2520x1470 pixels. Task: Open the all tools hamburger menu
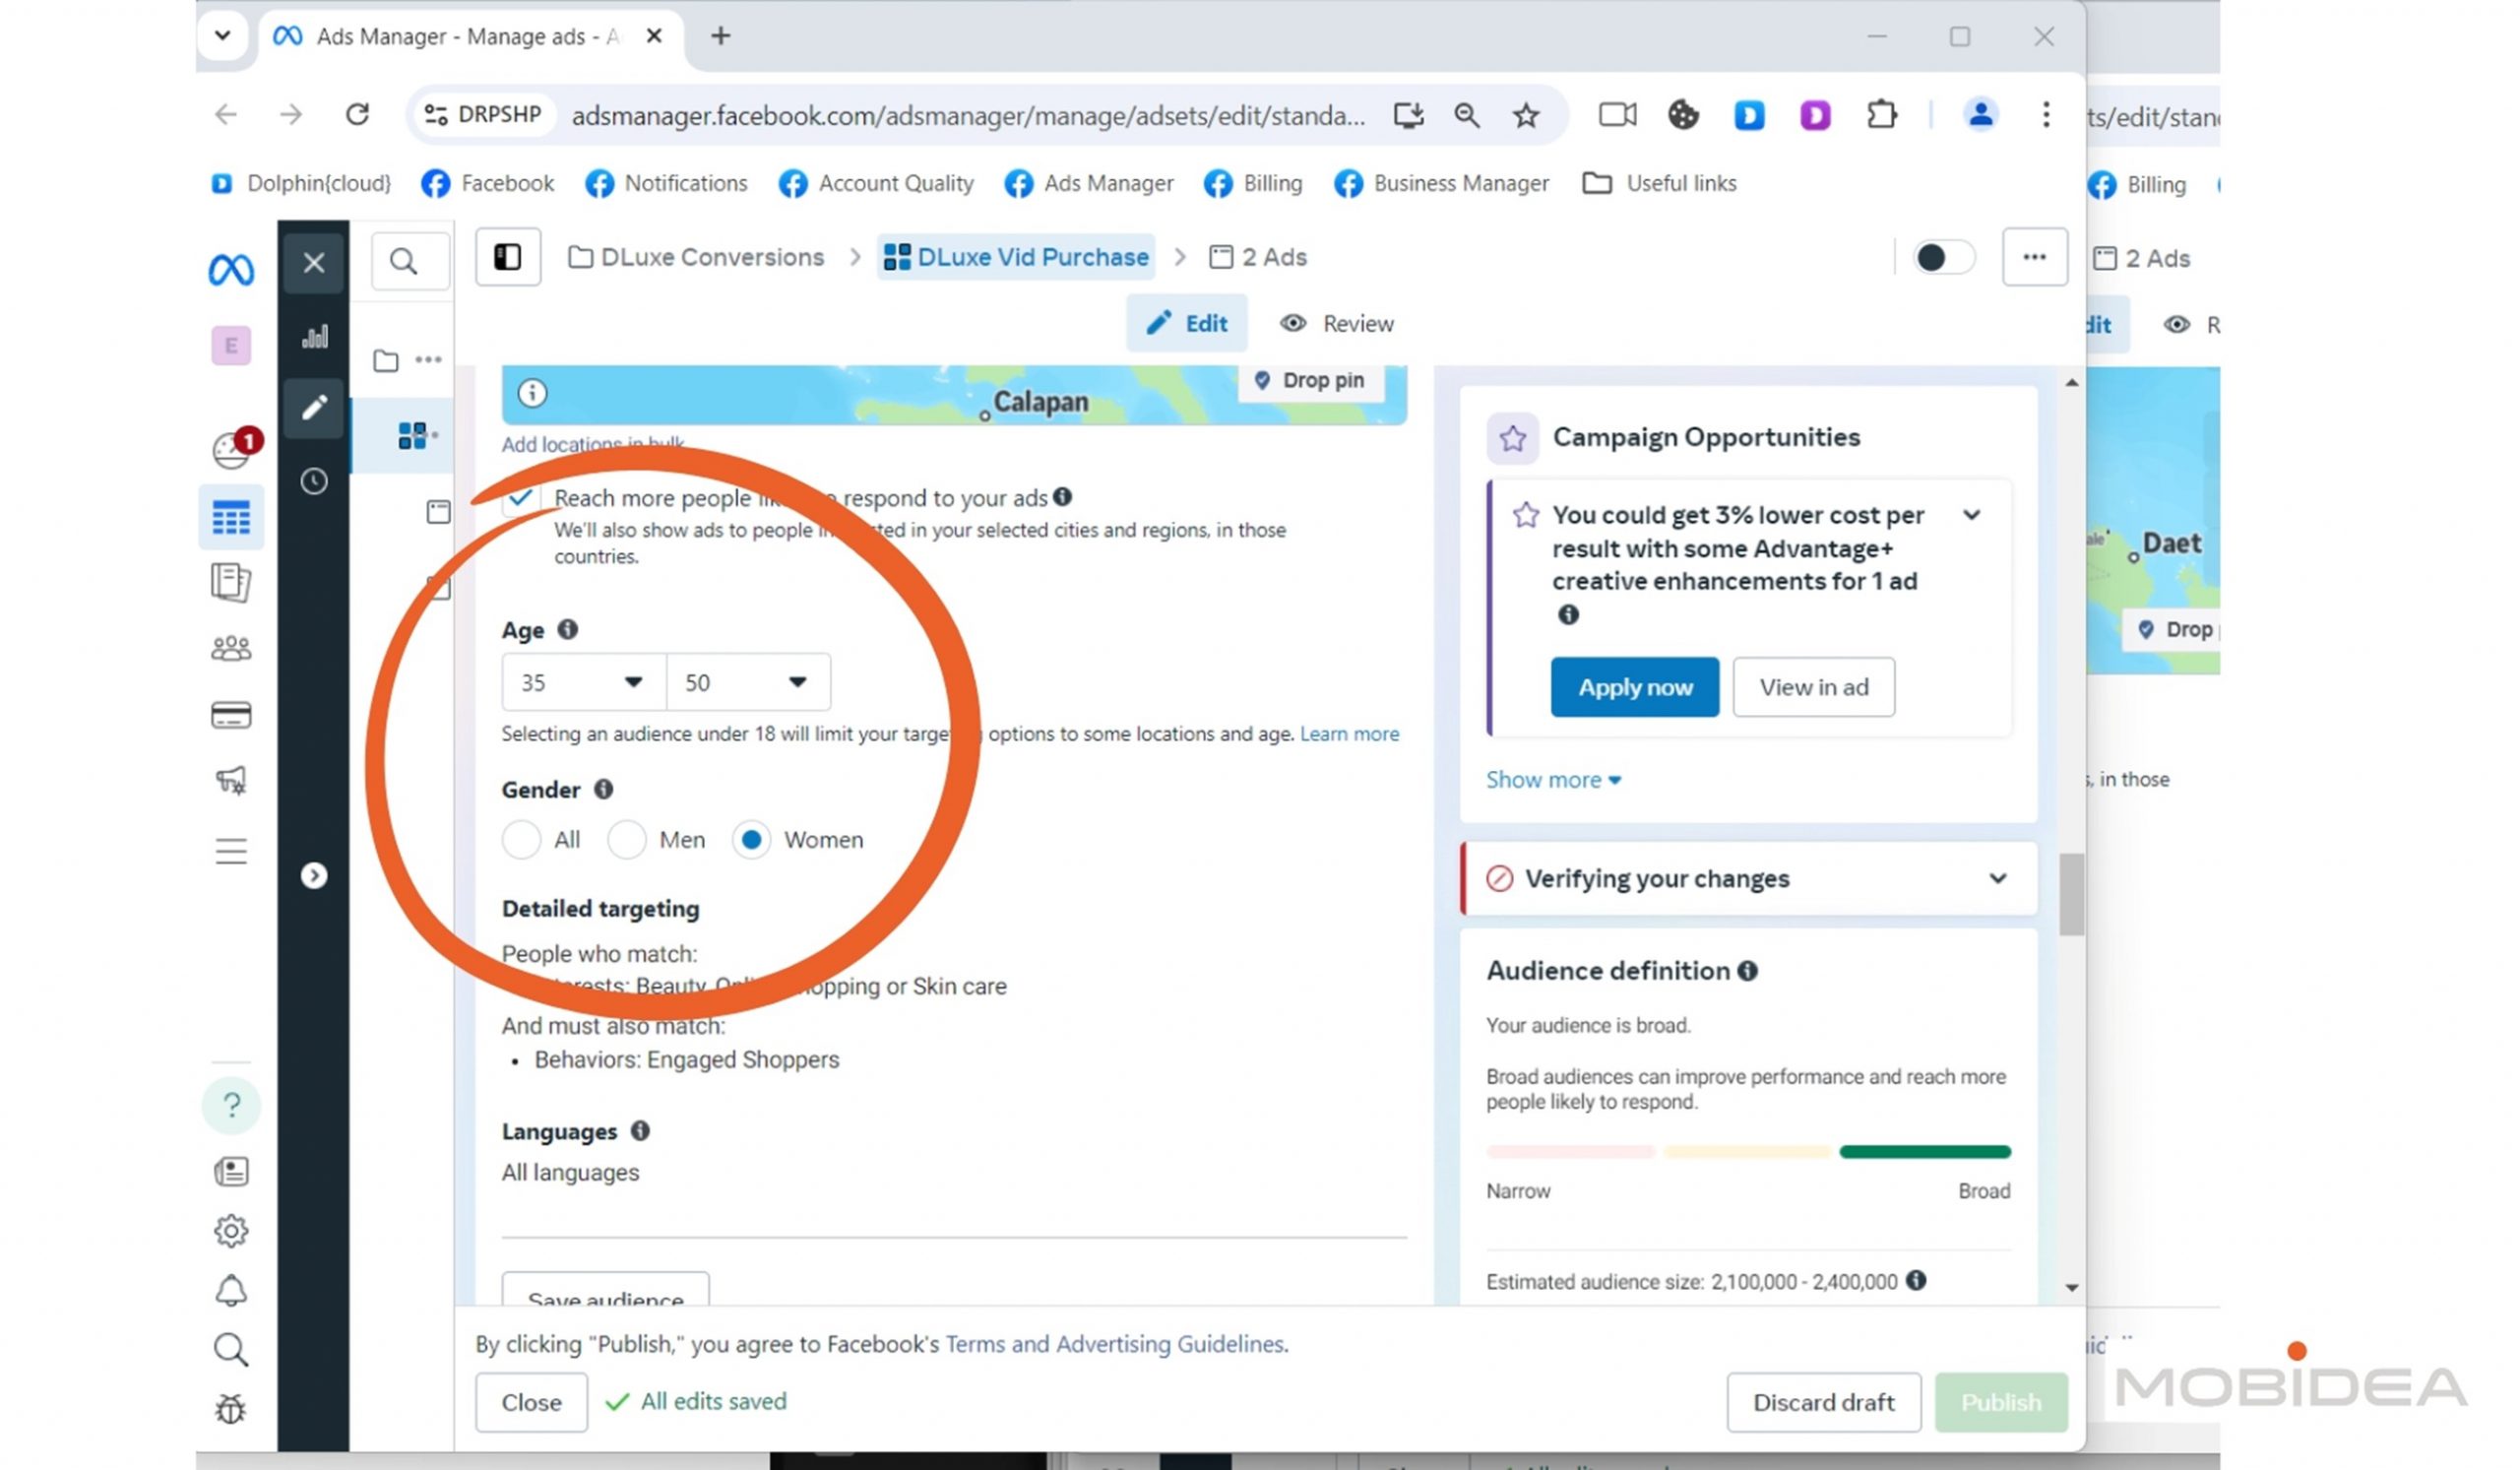pyautogui.click(x=231, y=851)
